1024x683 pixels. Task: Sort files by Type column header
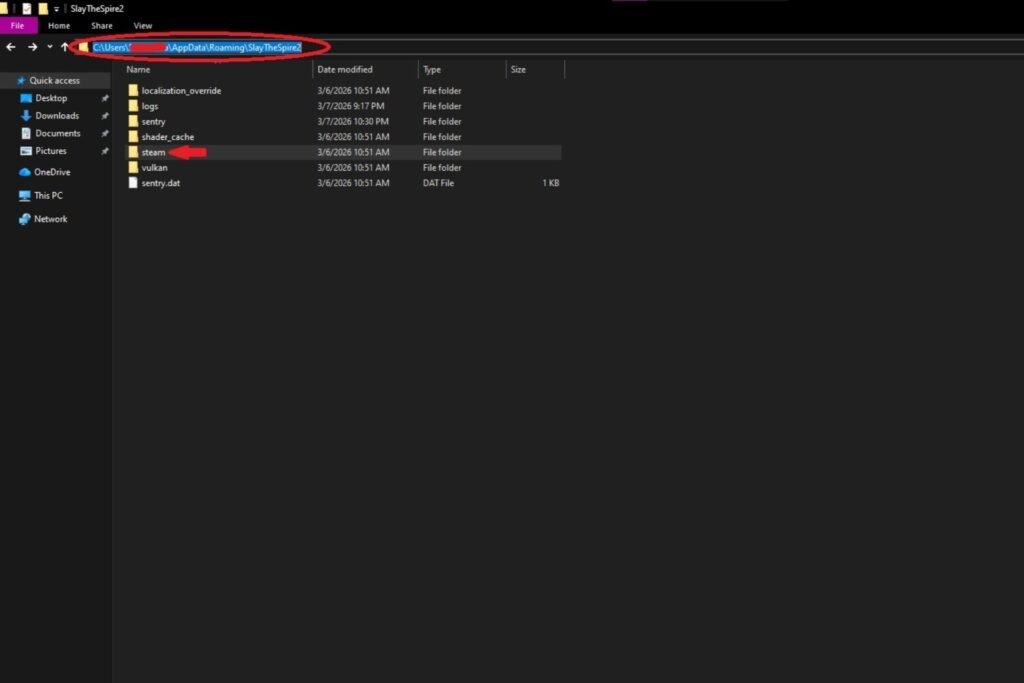432,70
